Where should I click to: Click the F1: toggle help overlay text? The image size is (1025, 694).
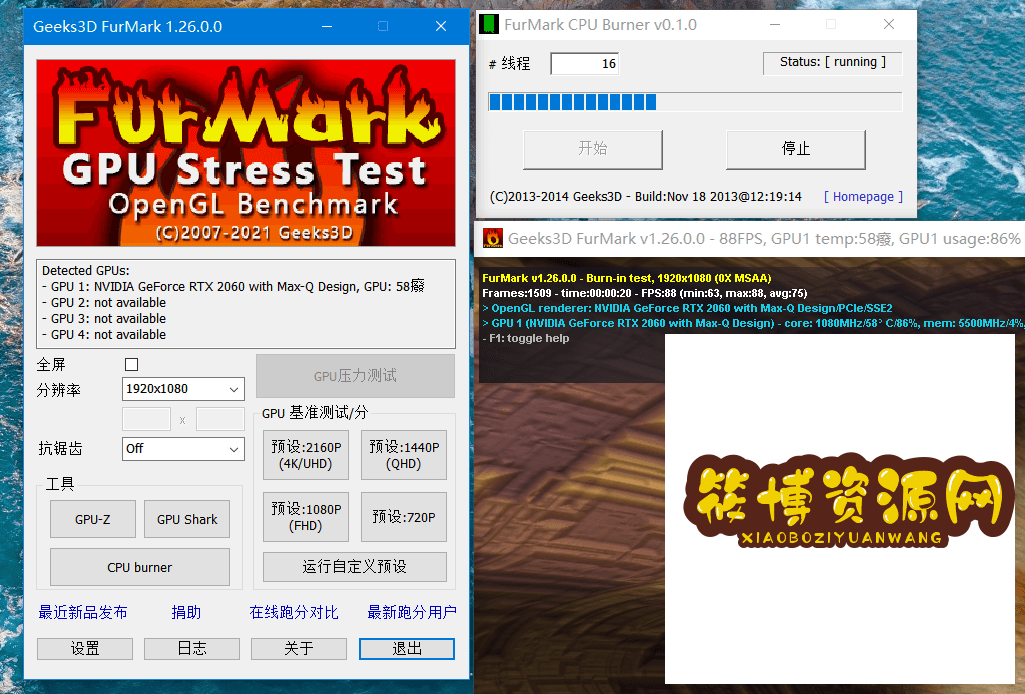[526, 339]
